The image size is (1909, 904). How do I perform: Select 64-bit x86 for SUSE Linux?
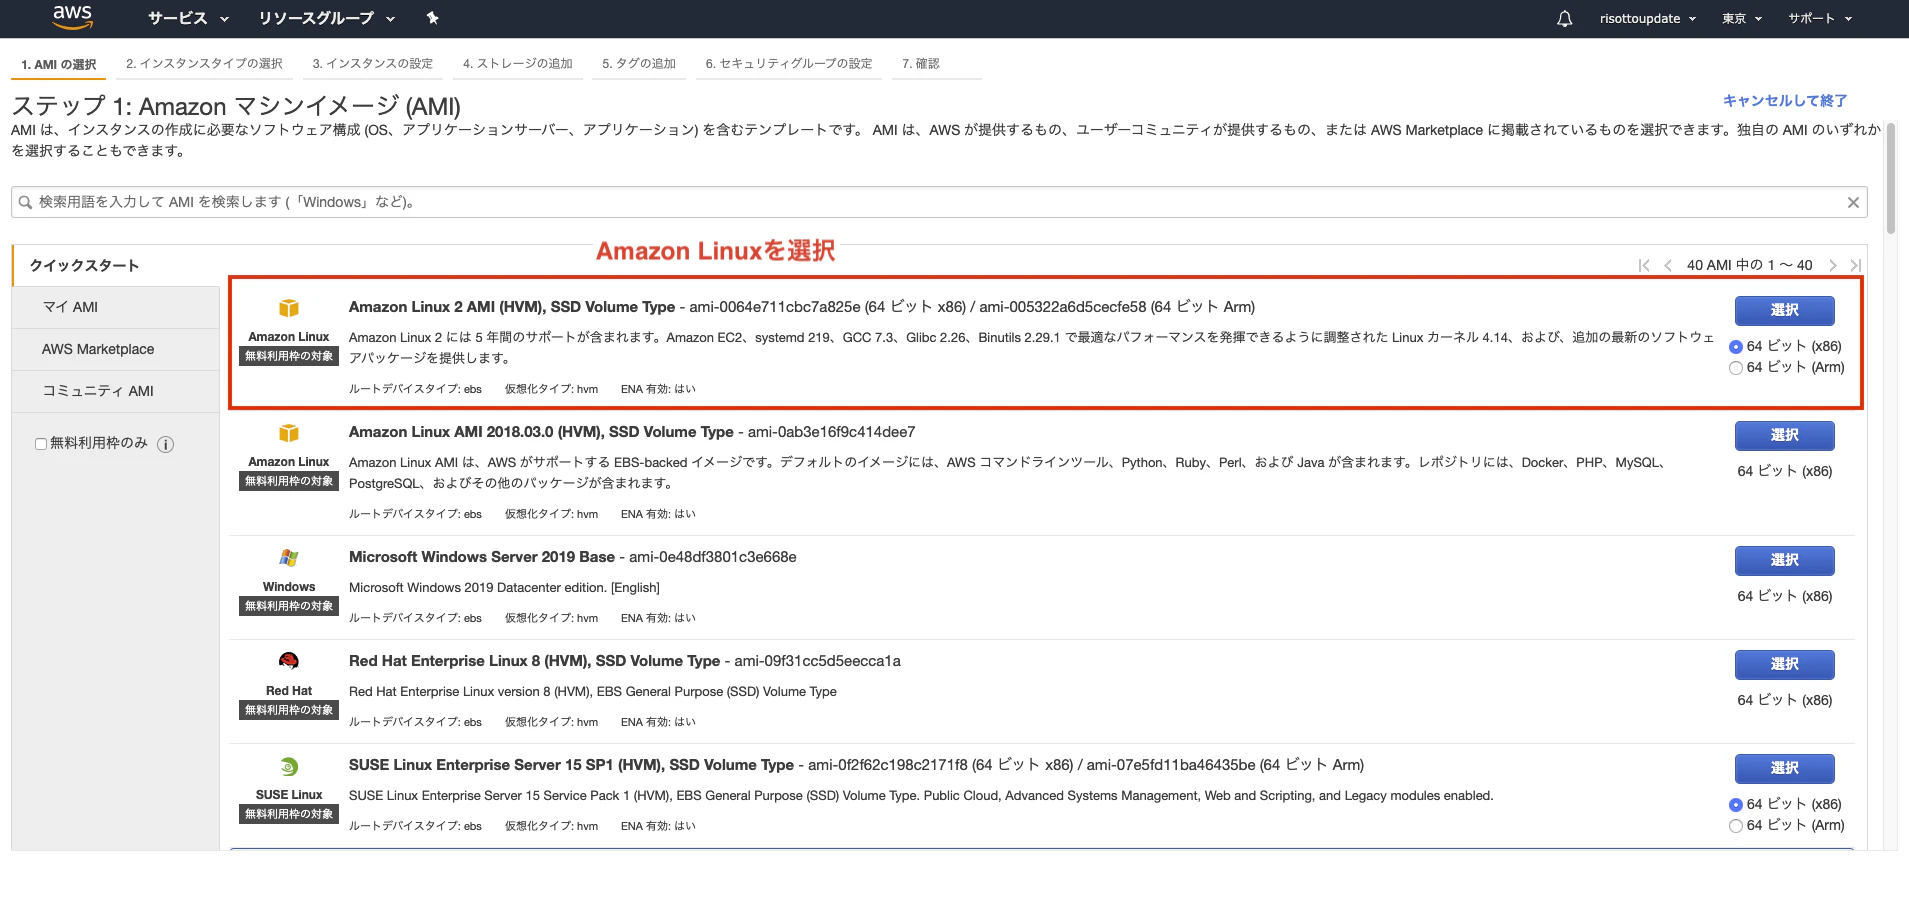(1736, 805)
